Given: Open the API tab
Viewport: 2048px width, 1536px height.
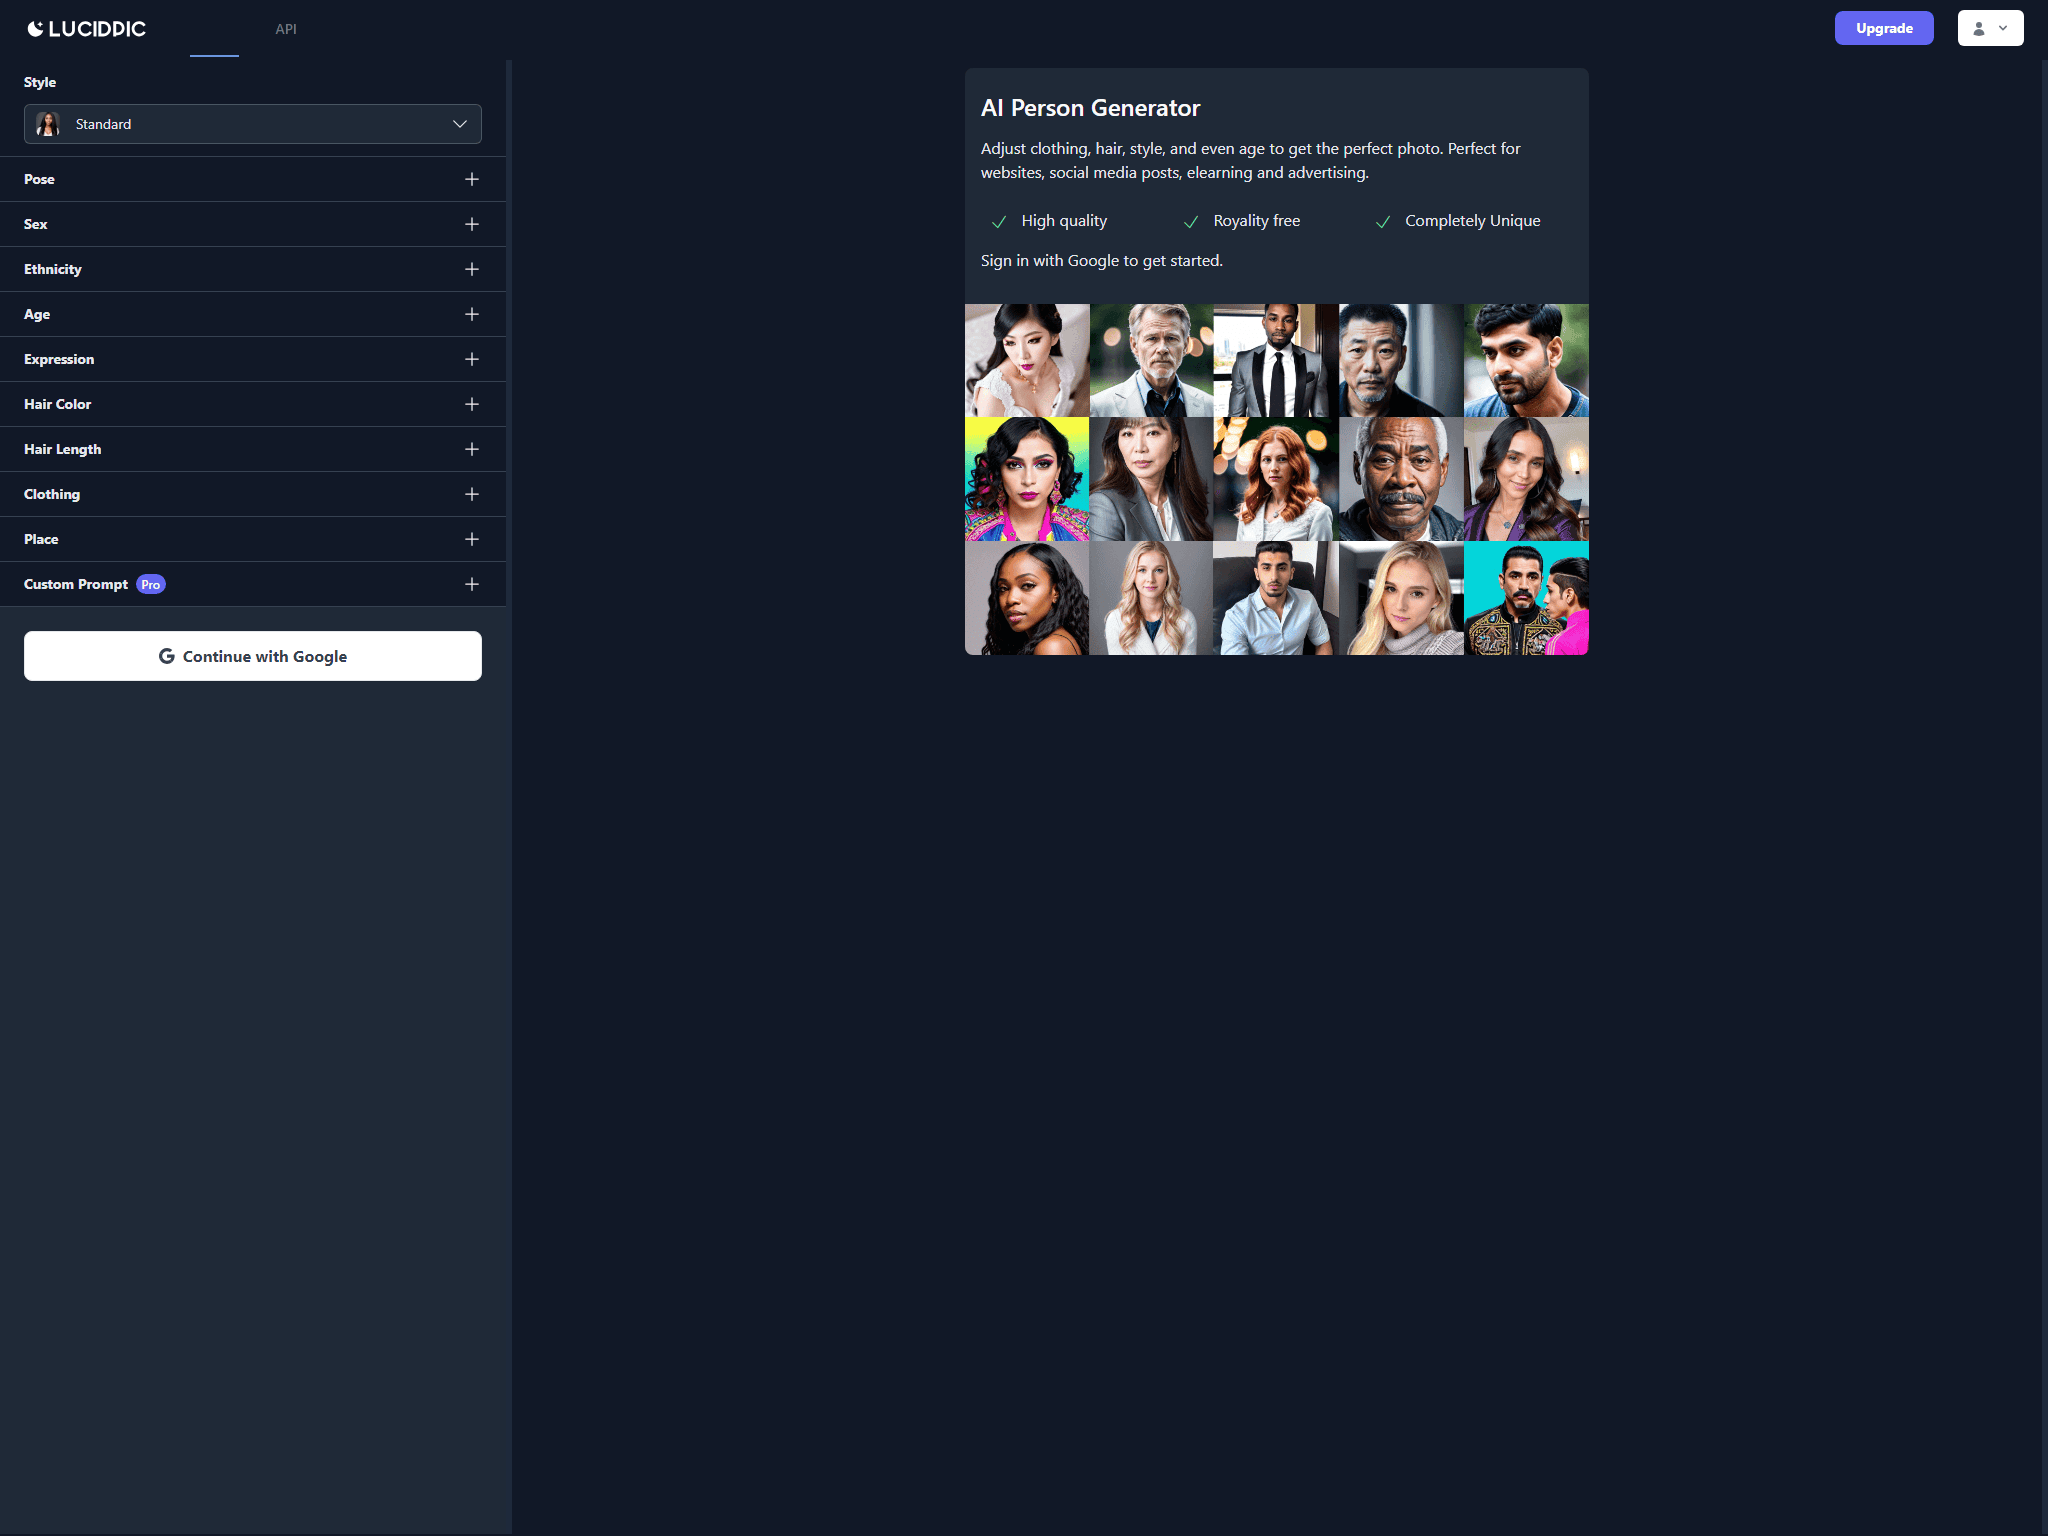Looking at the screenshot, I should click(x=286, y=29).
